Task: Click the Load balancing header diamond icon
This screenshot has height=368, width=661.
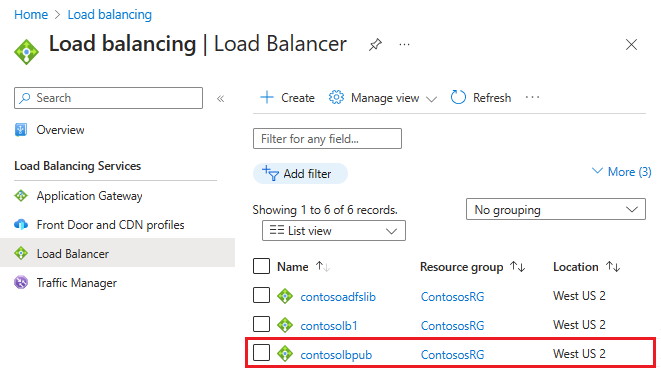Action: [26, 52]
